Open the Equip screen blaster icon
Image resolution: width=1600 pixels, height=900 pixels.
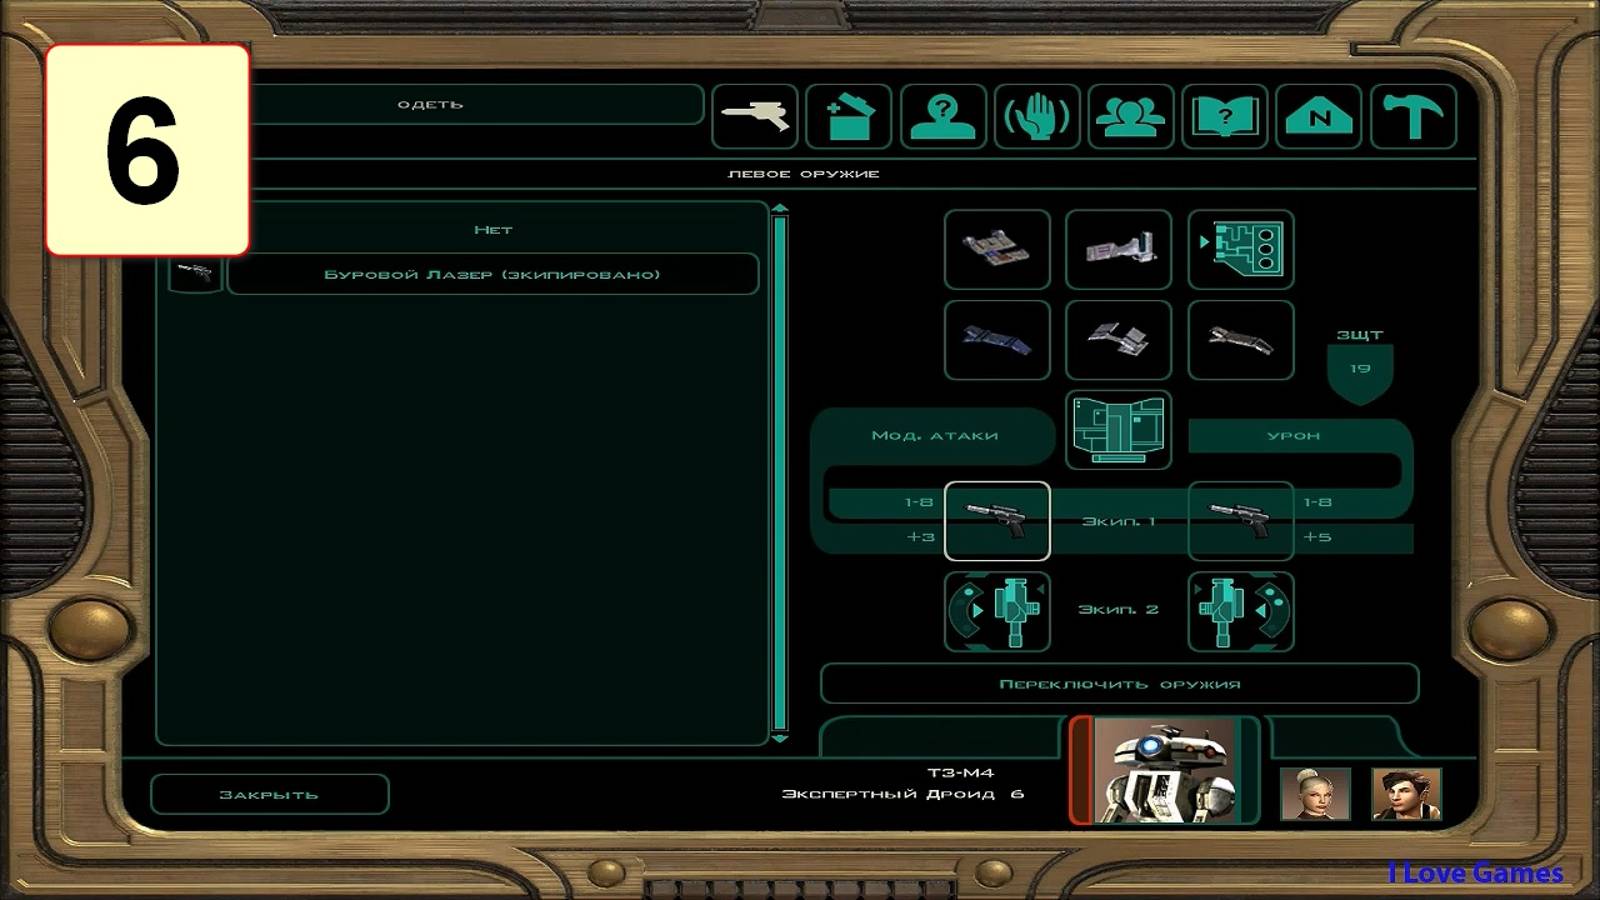point(755,116)
